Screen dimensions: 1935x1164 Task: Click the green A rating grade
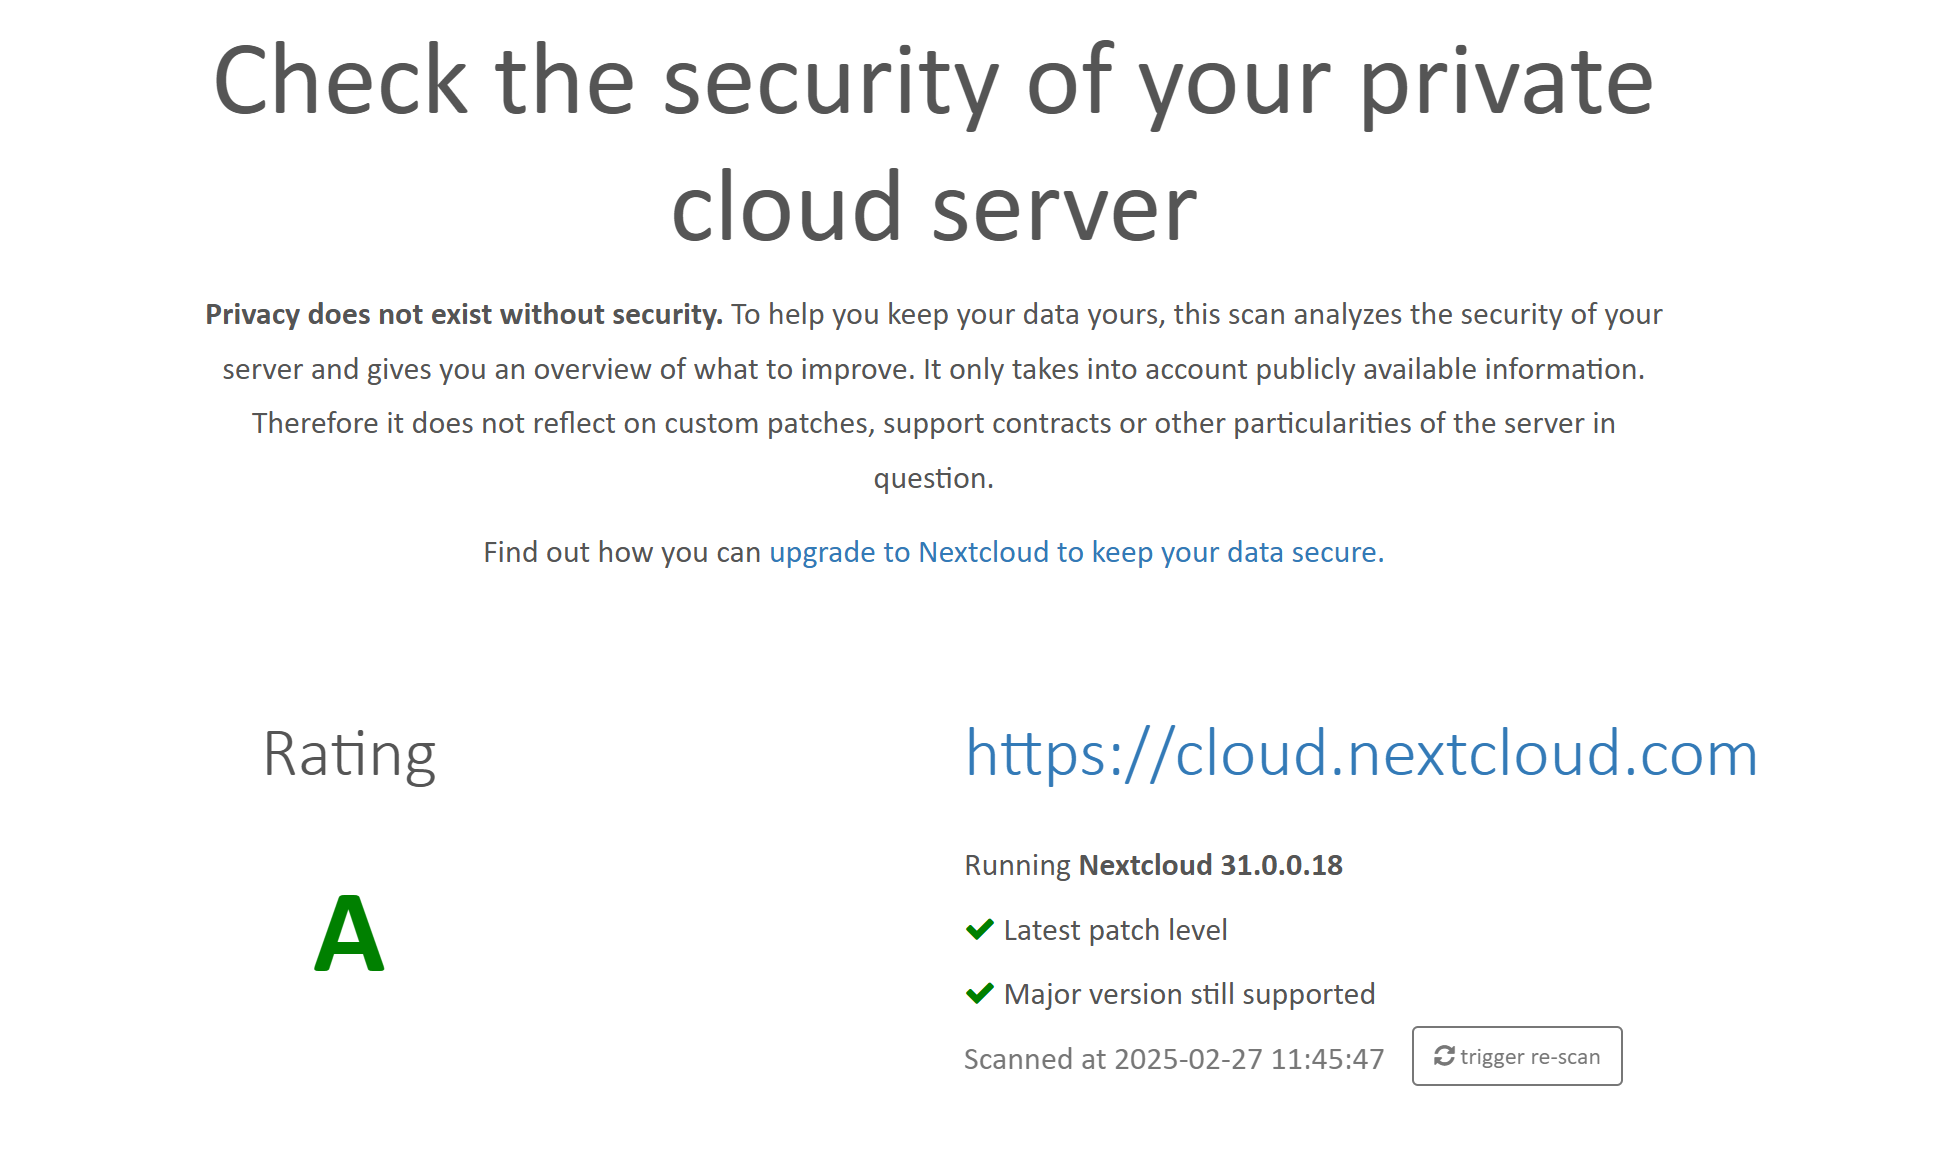[349, 933]
